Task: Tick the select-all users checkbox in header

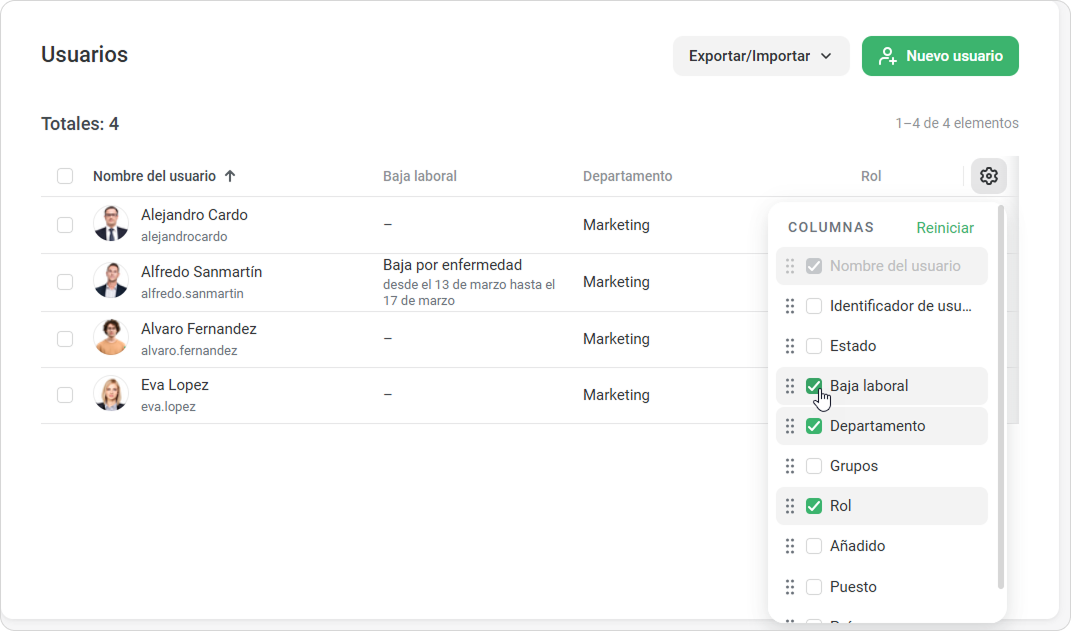Action: 65,176
